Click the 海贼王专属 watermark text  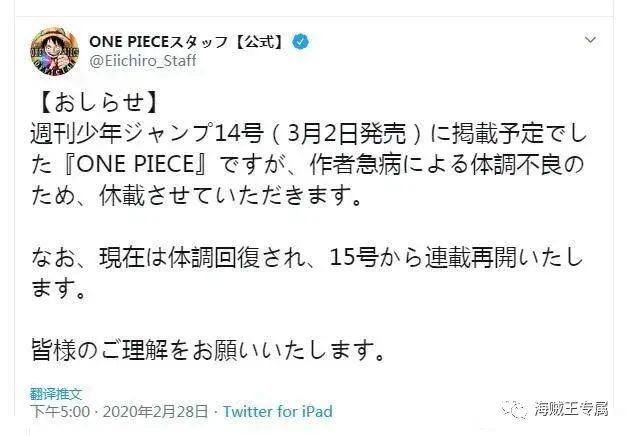574,409
